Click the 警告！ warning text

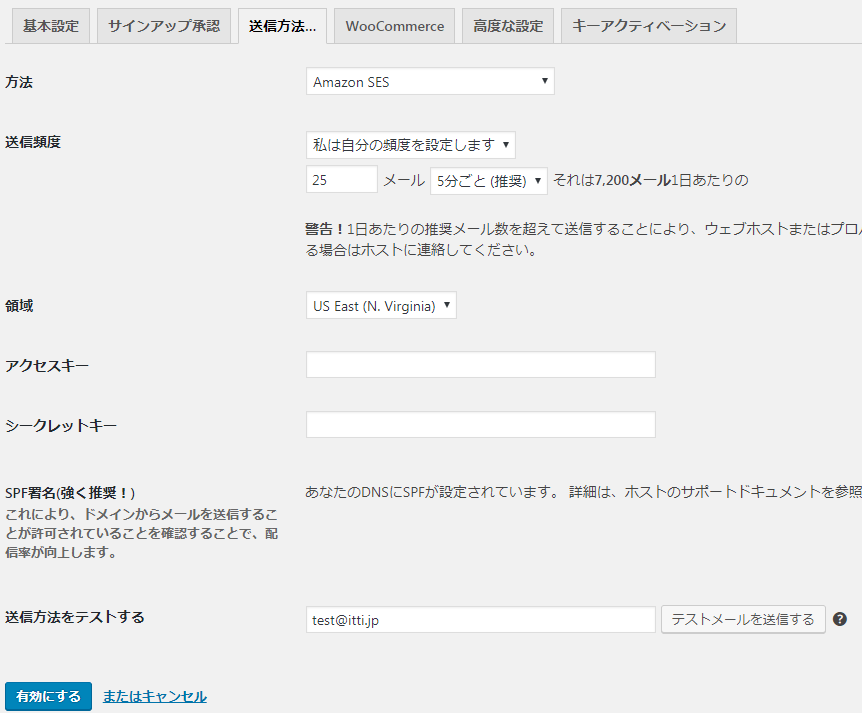[325, 229]
